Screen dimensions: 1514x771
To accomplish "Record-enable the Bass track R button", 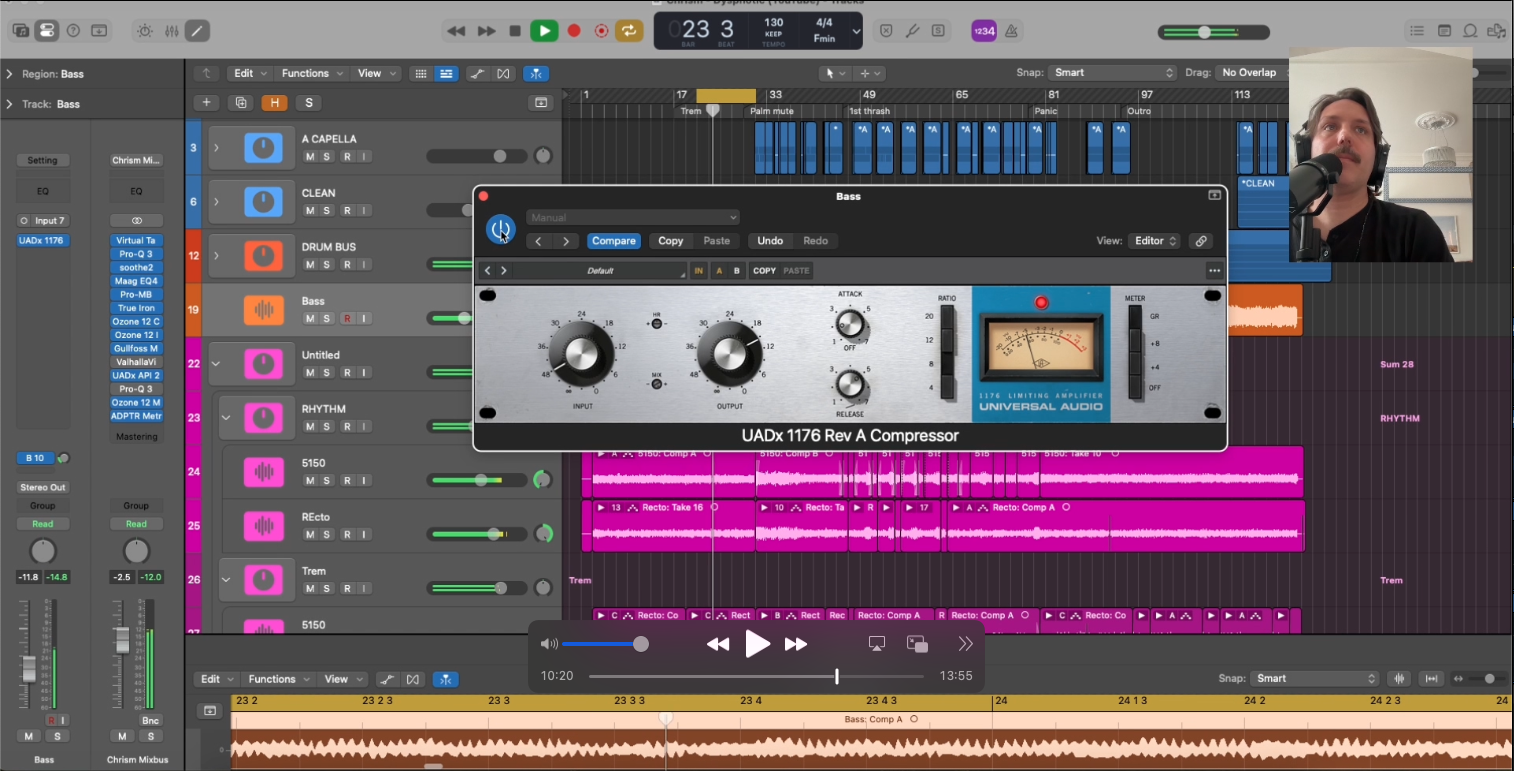I will point(347,318).
